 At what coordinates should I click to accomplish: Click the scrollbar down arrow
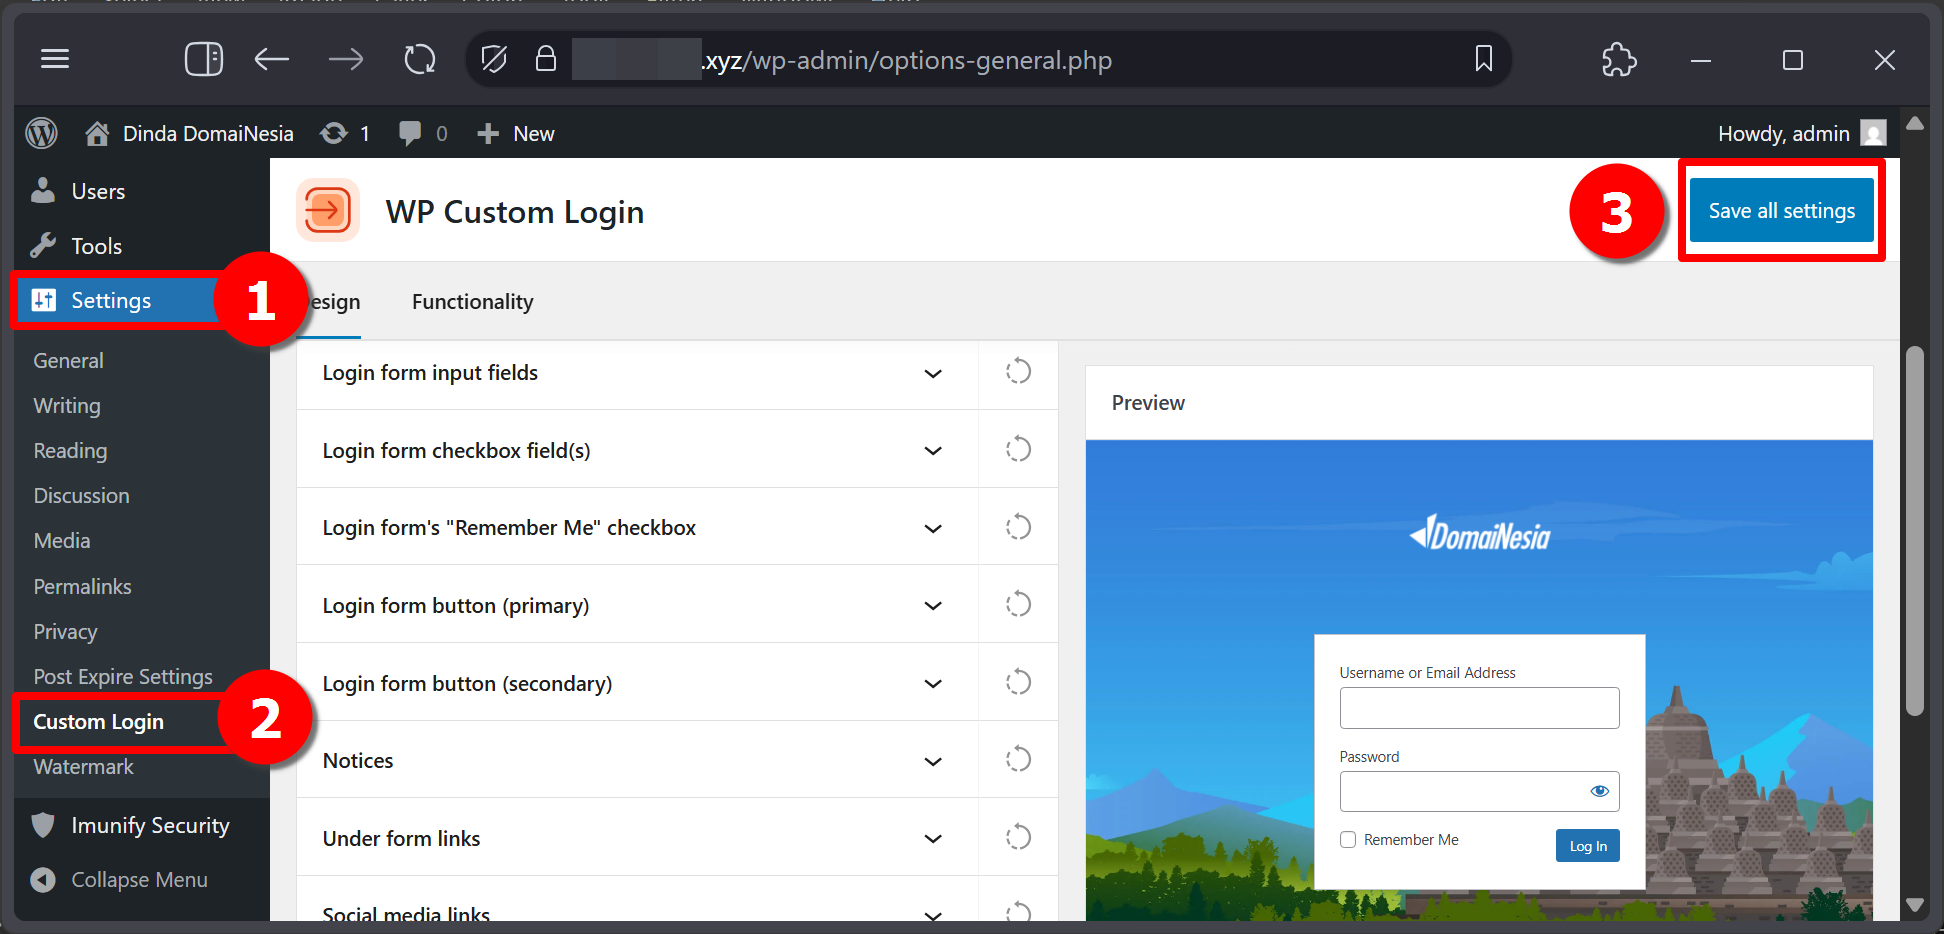pos(1915,905)
